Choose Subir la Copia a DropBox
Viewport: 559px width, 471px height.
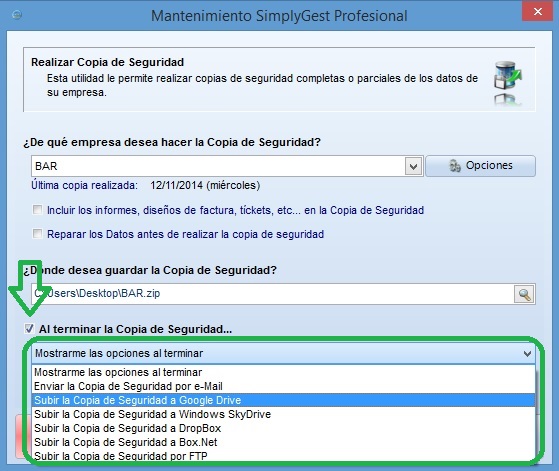click(283, 428)
